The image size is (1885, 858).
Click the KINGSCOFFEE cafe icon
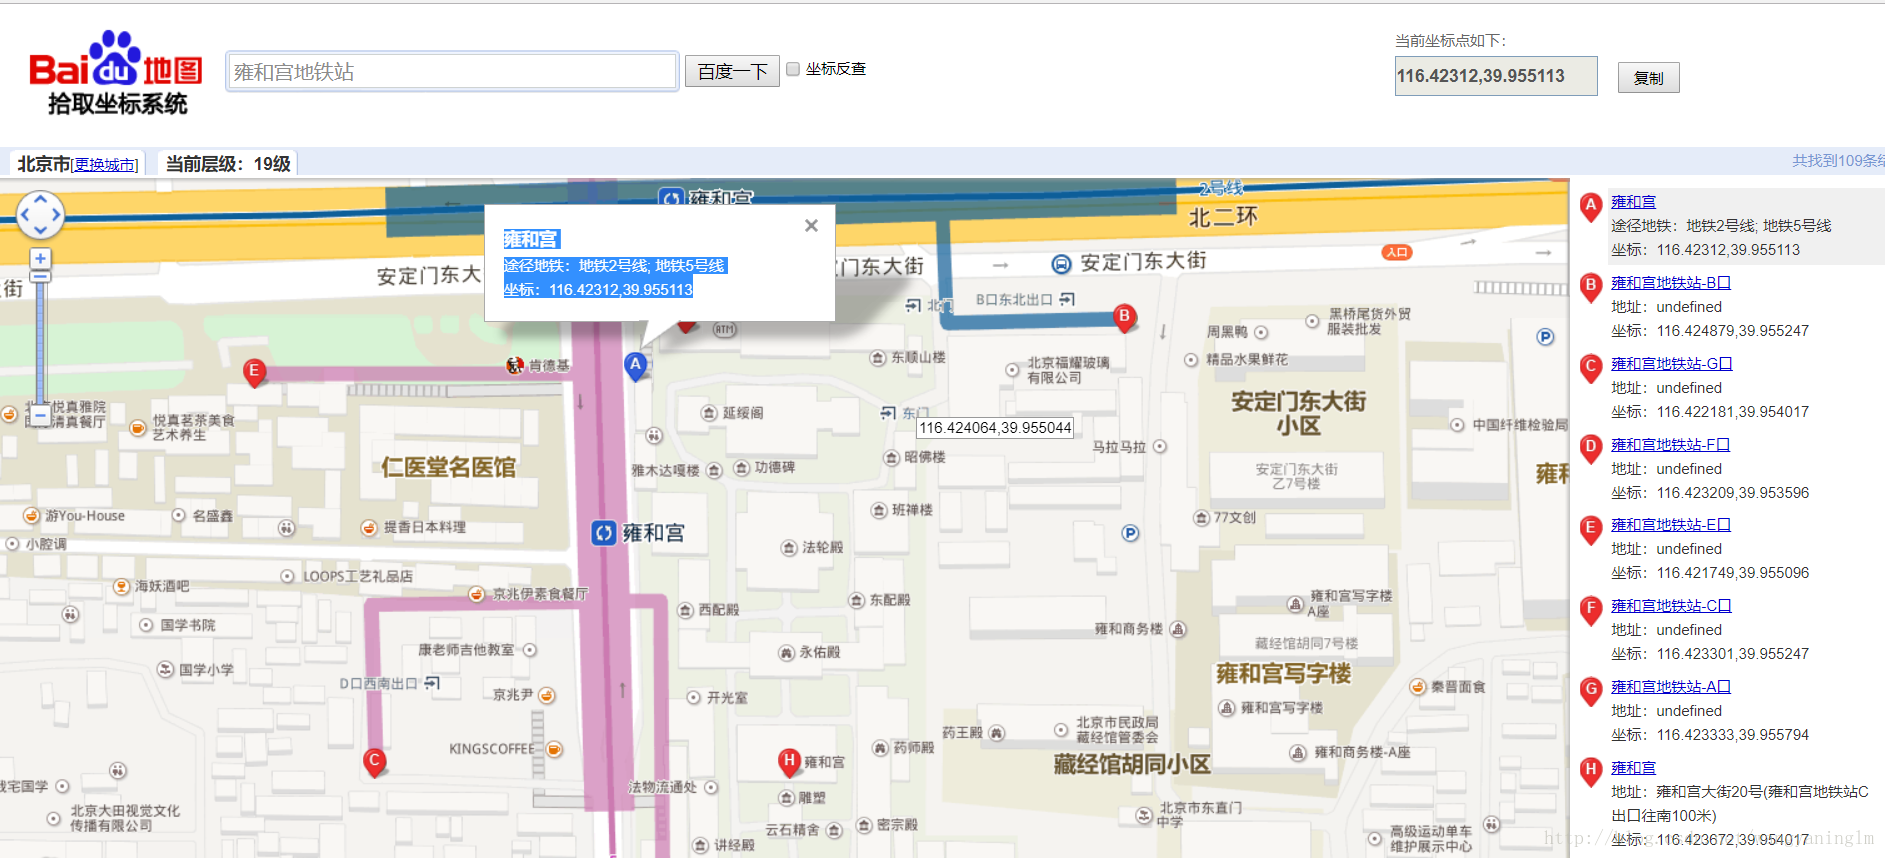click(554, 749)
